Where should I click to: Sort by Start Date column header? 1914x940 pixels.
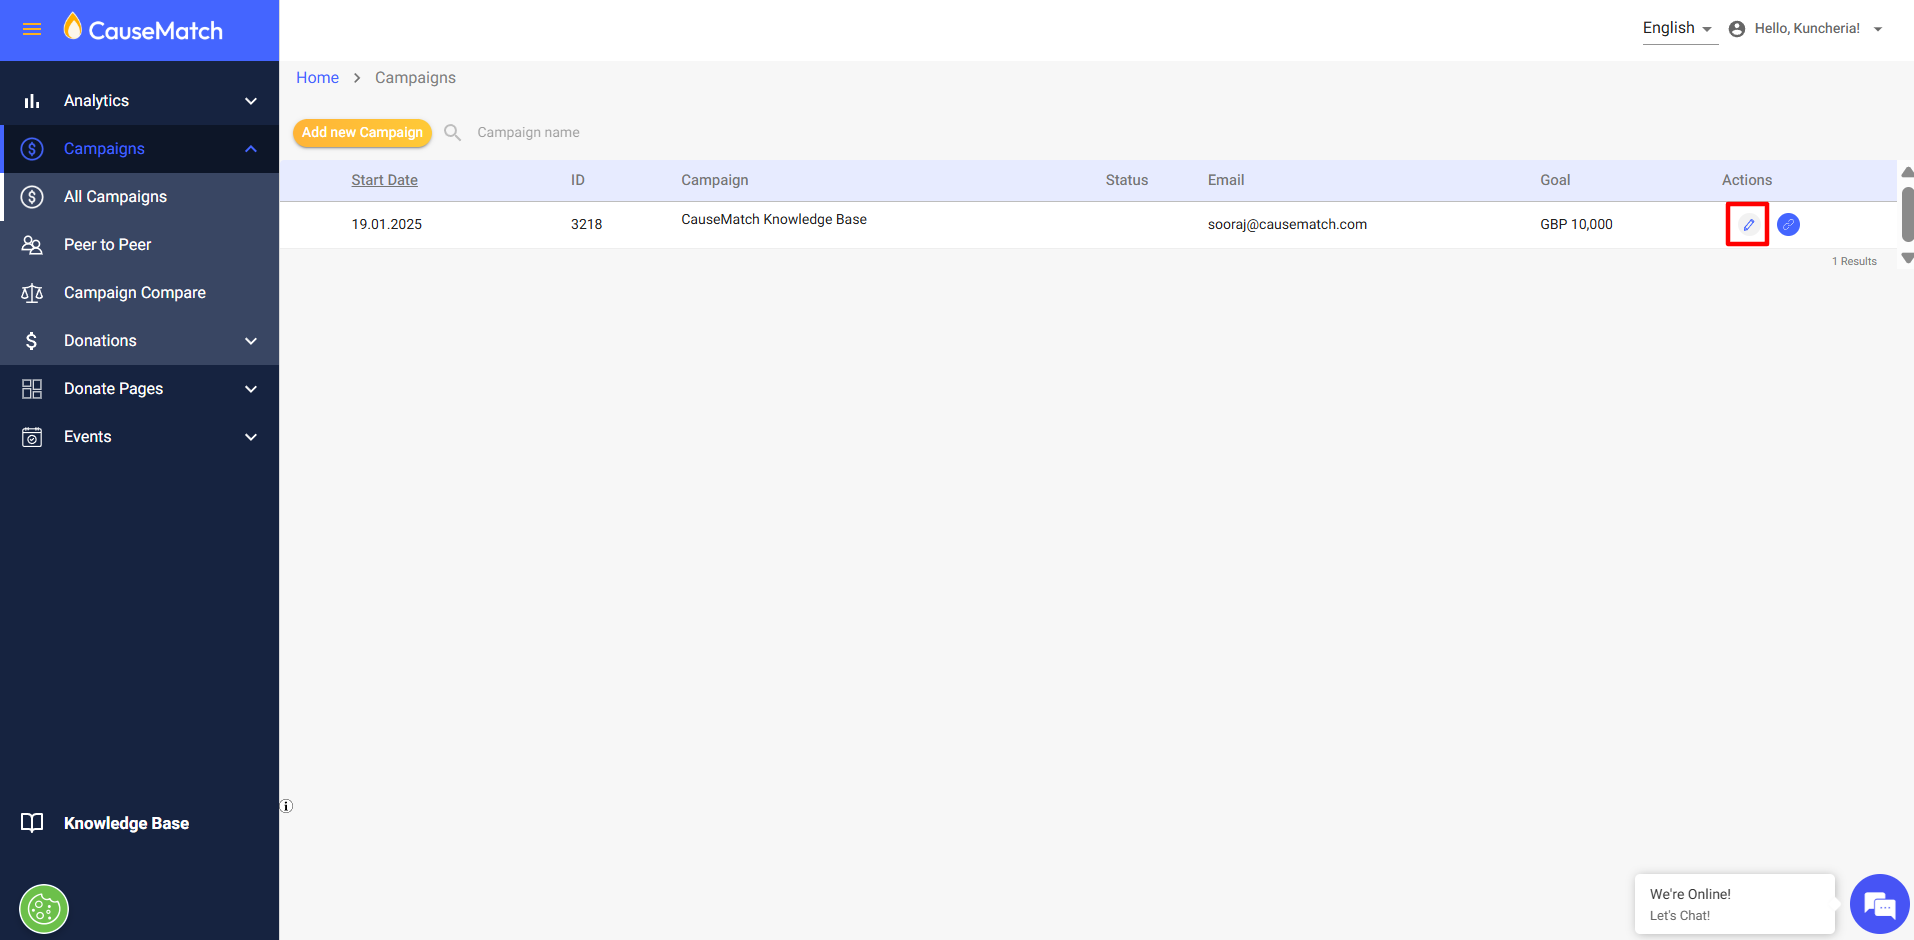[x=385, y=180]
